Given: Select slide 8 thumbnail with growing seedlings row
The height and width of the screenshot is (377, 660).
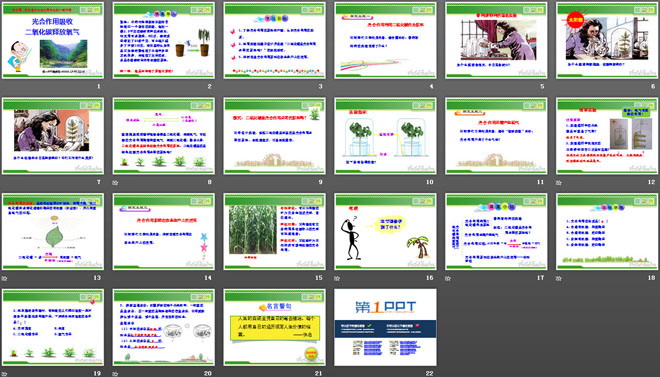Looking at the screenshot, I should [x=164, y=136].
